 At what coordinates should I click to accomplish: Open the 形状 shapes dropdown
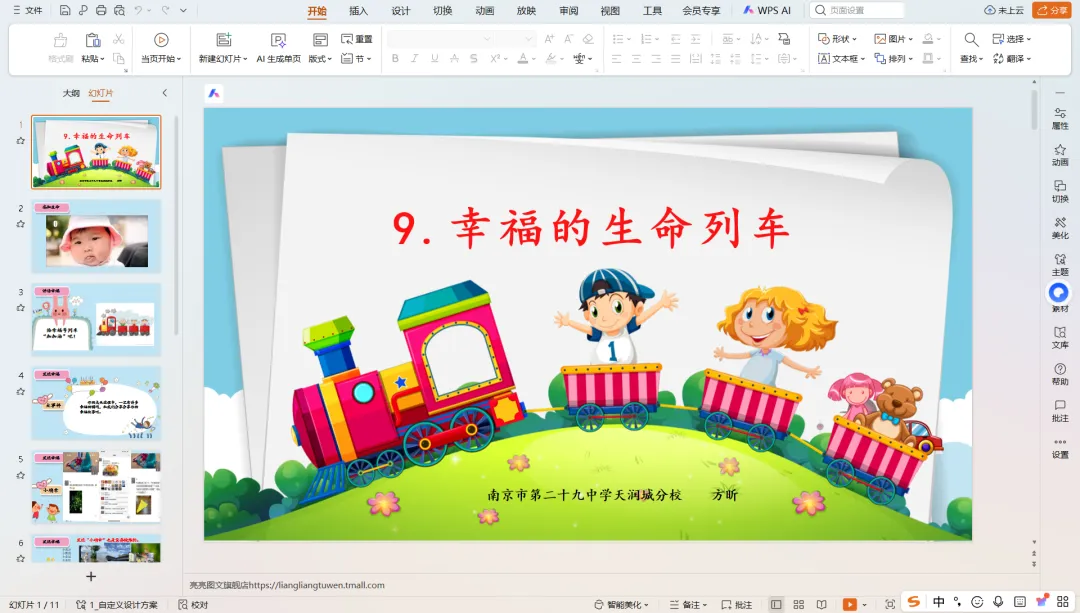click(x=837, y=39)
